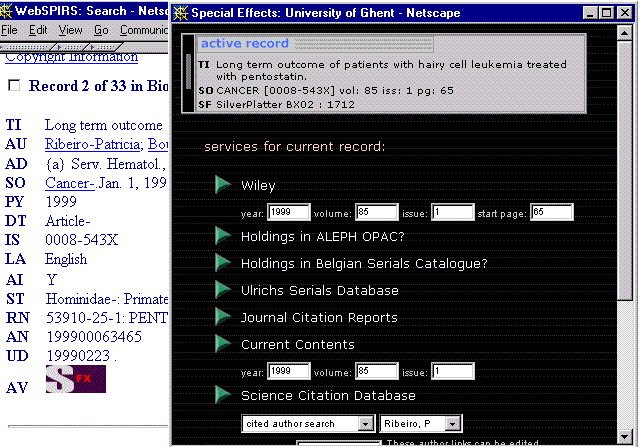Image resolution: width=640 pixels, height=447 pixels.
Task: Tick the Record 2 of 33 checkbox
Action: pyautogui.click(x=14, y=86)
